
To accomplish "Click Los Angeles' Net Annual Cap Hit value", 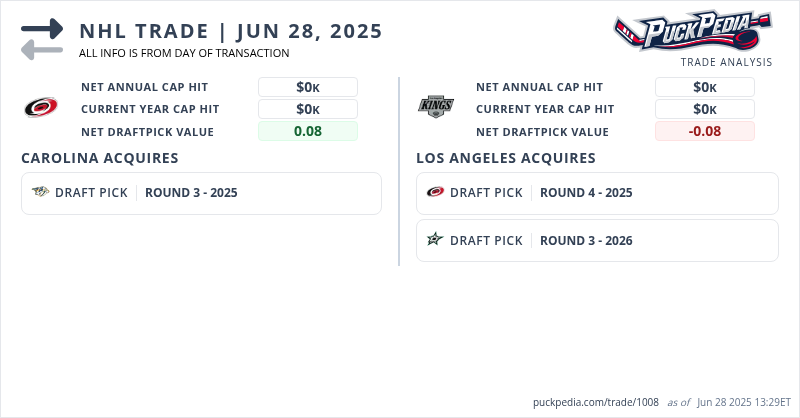I will tap(705, 87).
